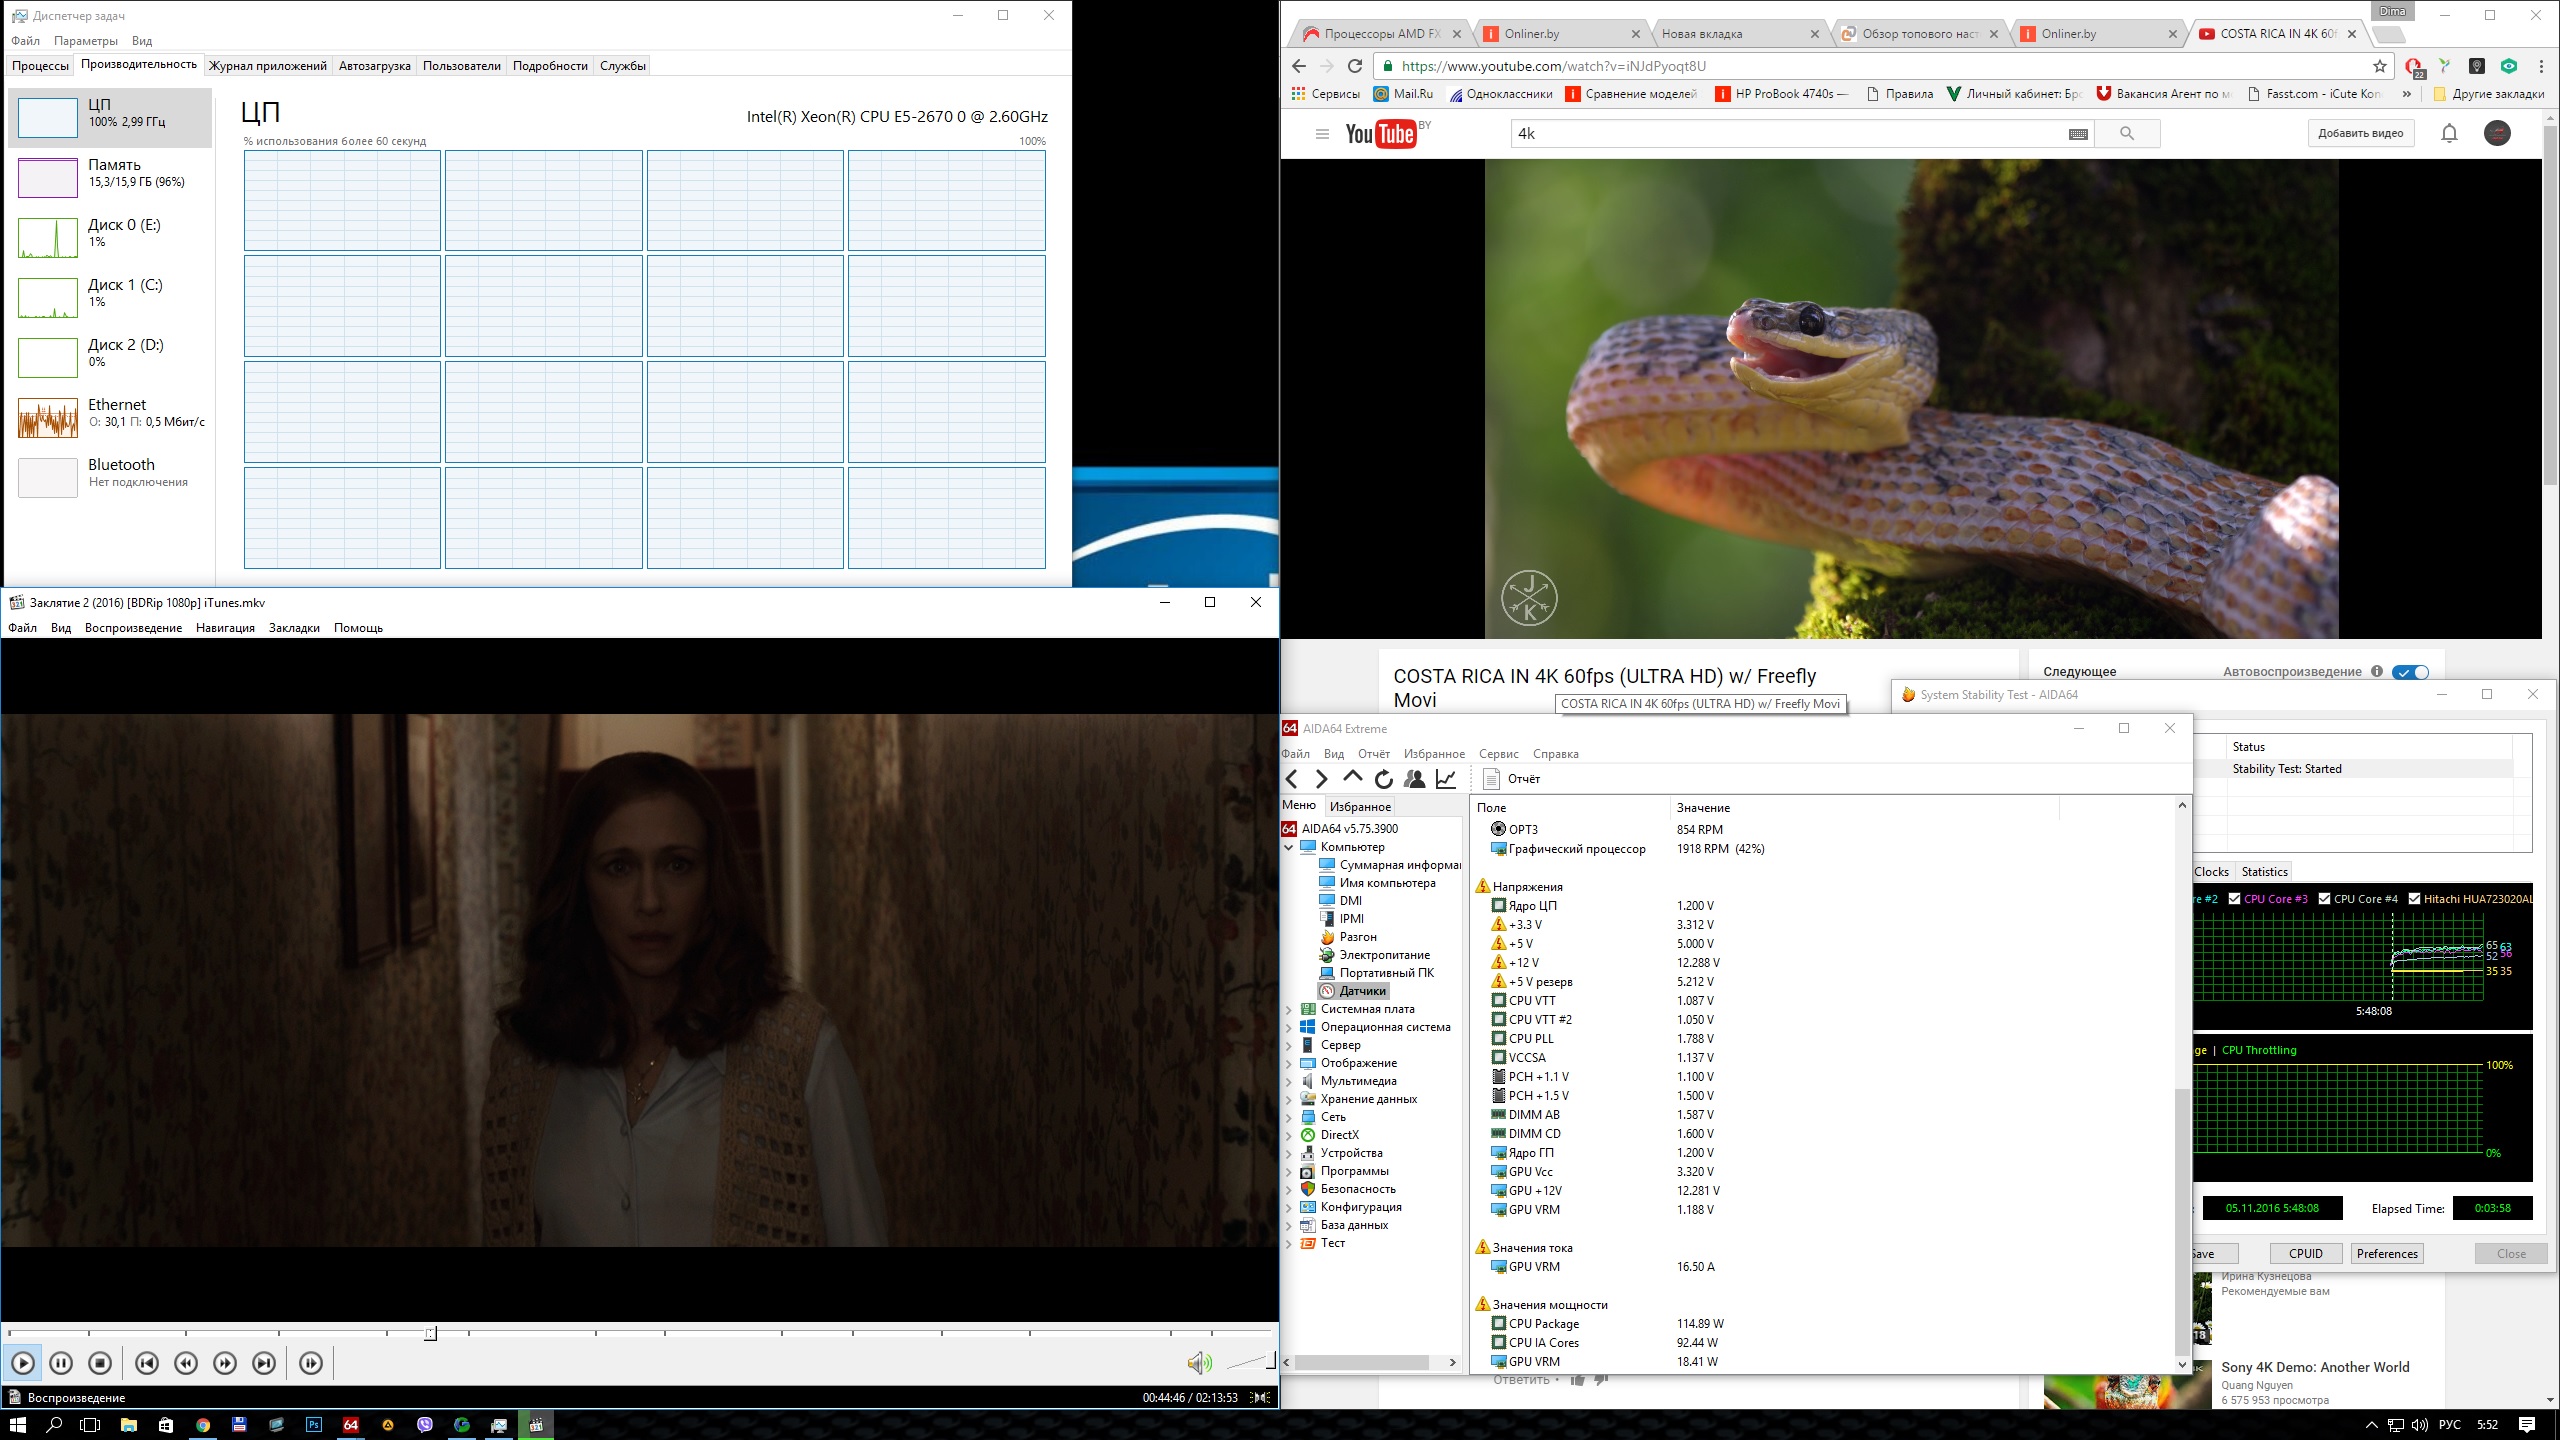The height and width of the screenshot is (1440, 2560).
Task: Uncheck CPU Core #3 graph checkbox
Action: click(2234, 899)
